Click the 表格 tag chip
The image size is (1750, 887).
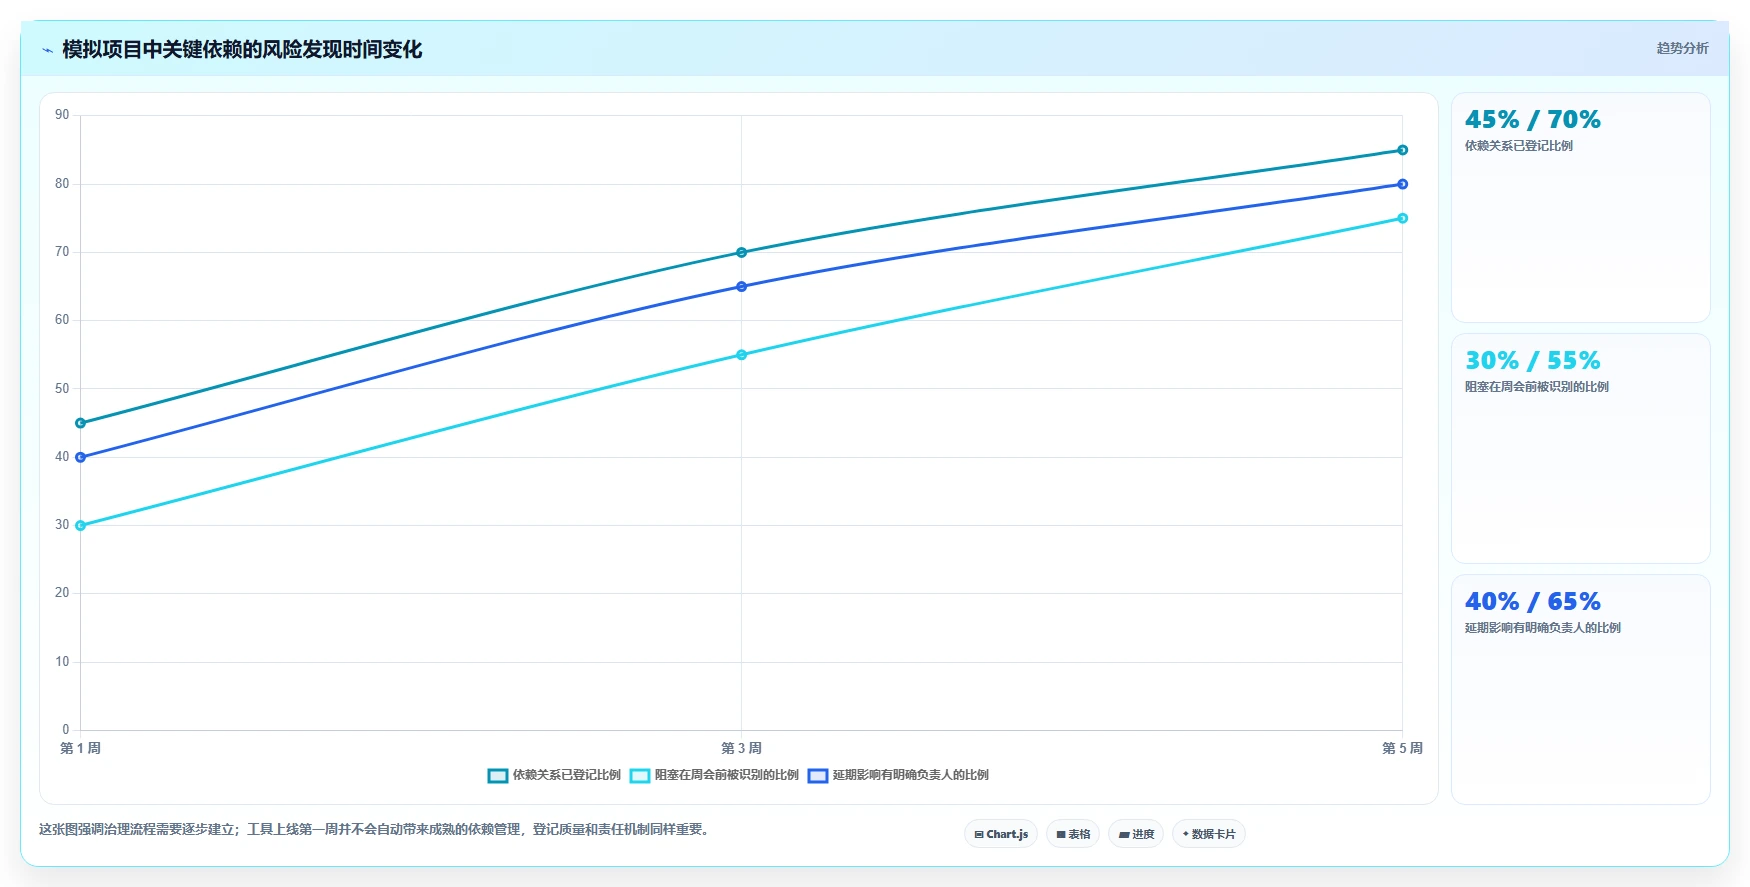point(1073,834)
